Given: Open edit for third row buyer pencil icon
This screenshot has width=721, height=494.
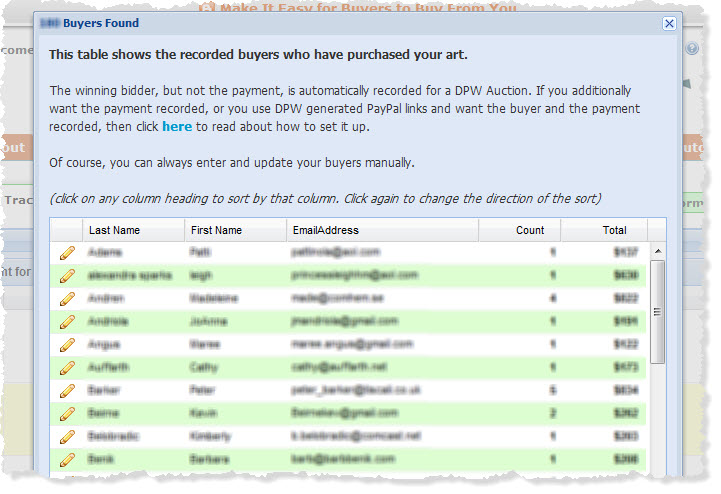Looking at the screenshot, I should pyautogui.click(x=67, y=299).
